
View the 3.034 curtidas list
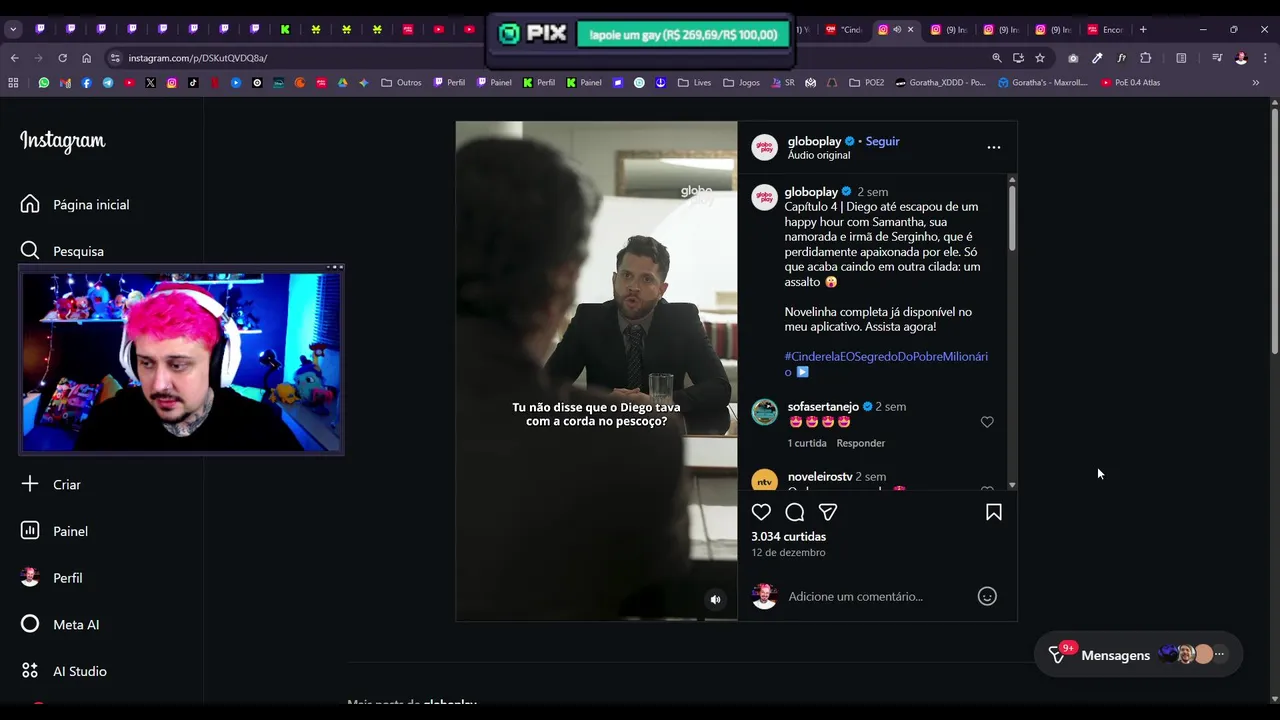pyautogui.click(x=788, y=537)
